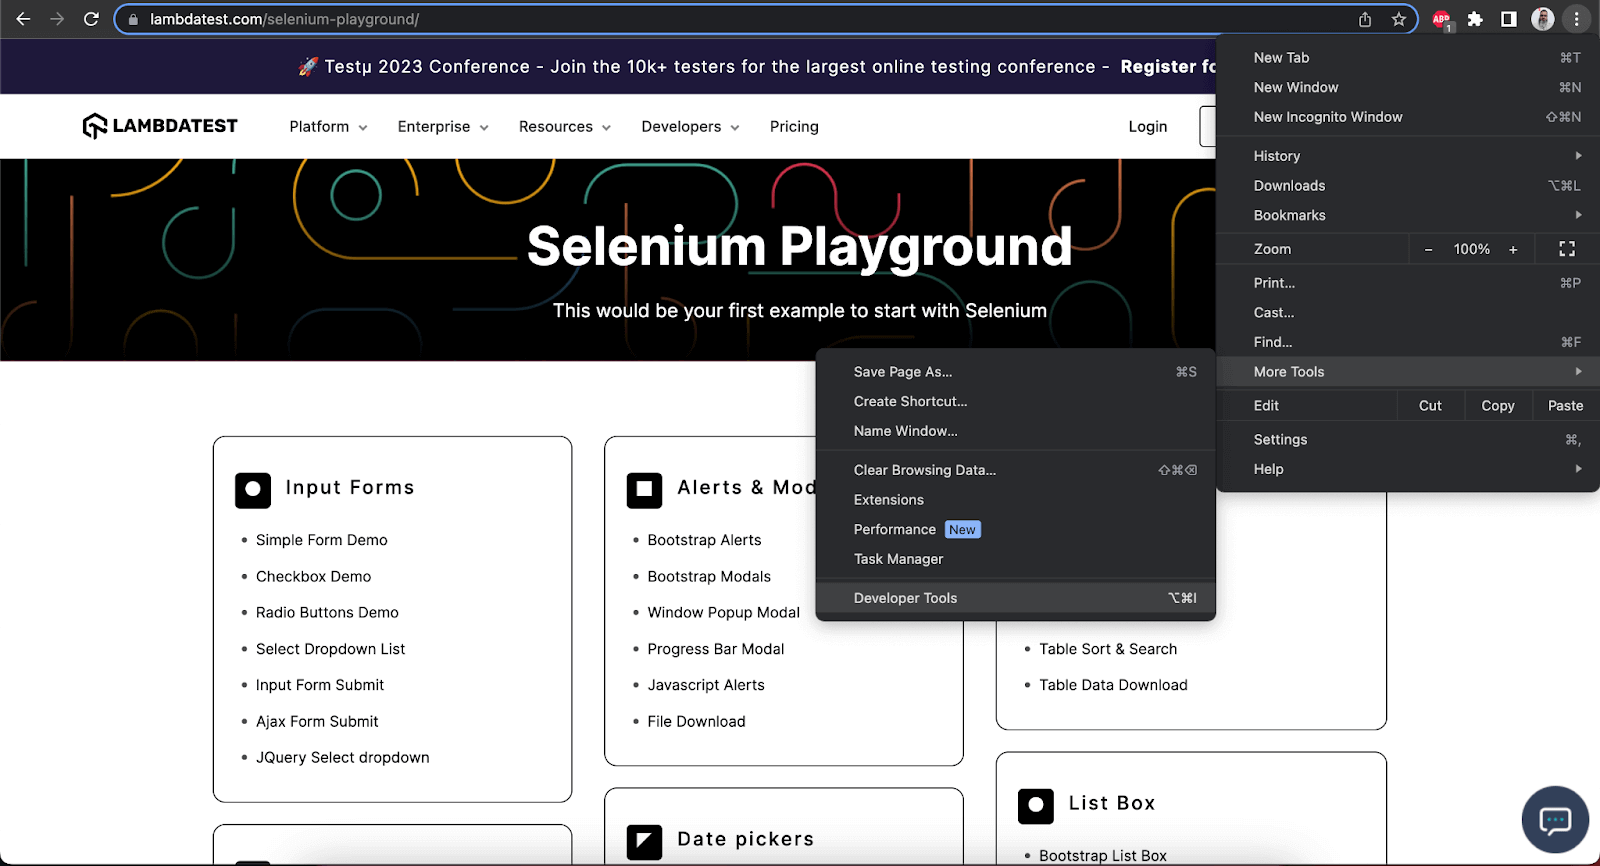This screenshot has width=1600, height=866.
Task: Click Cut in the Edit row
Action: (1430, 406)
